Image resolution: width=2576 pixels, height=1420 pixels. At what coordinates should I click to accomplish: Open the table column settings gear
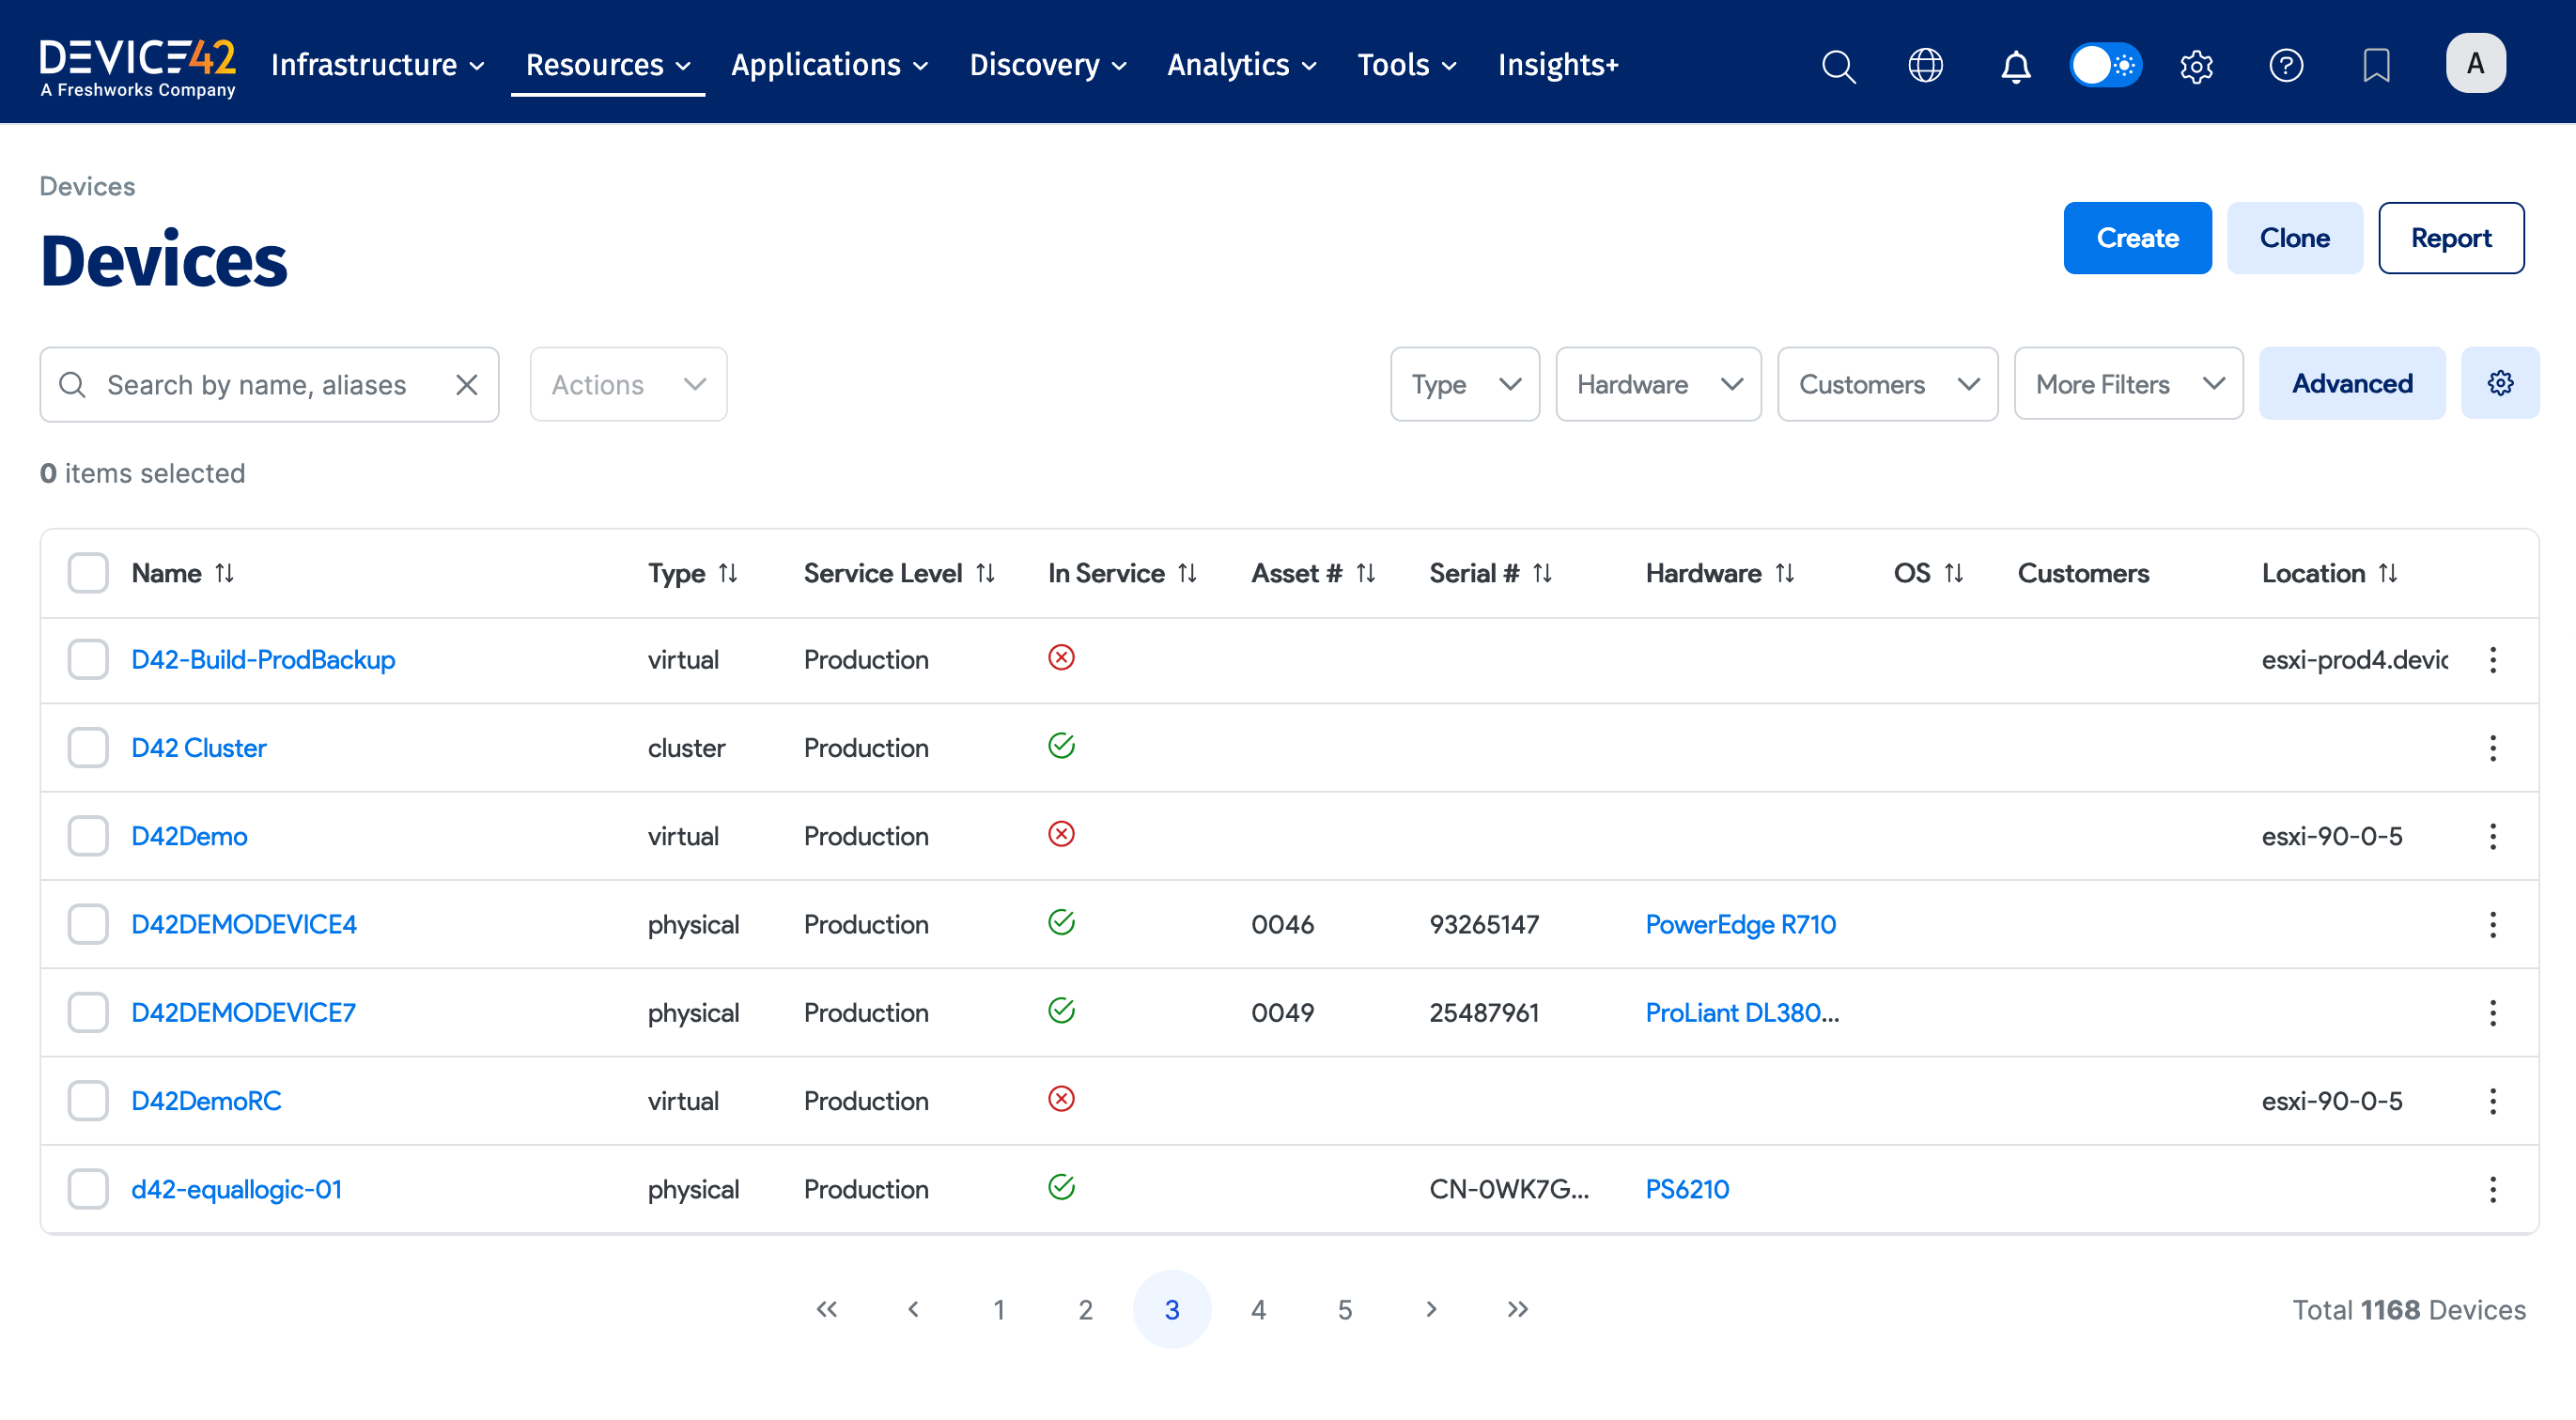tap(2501, 383)
